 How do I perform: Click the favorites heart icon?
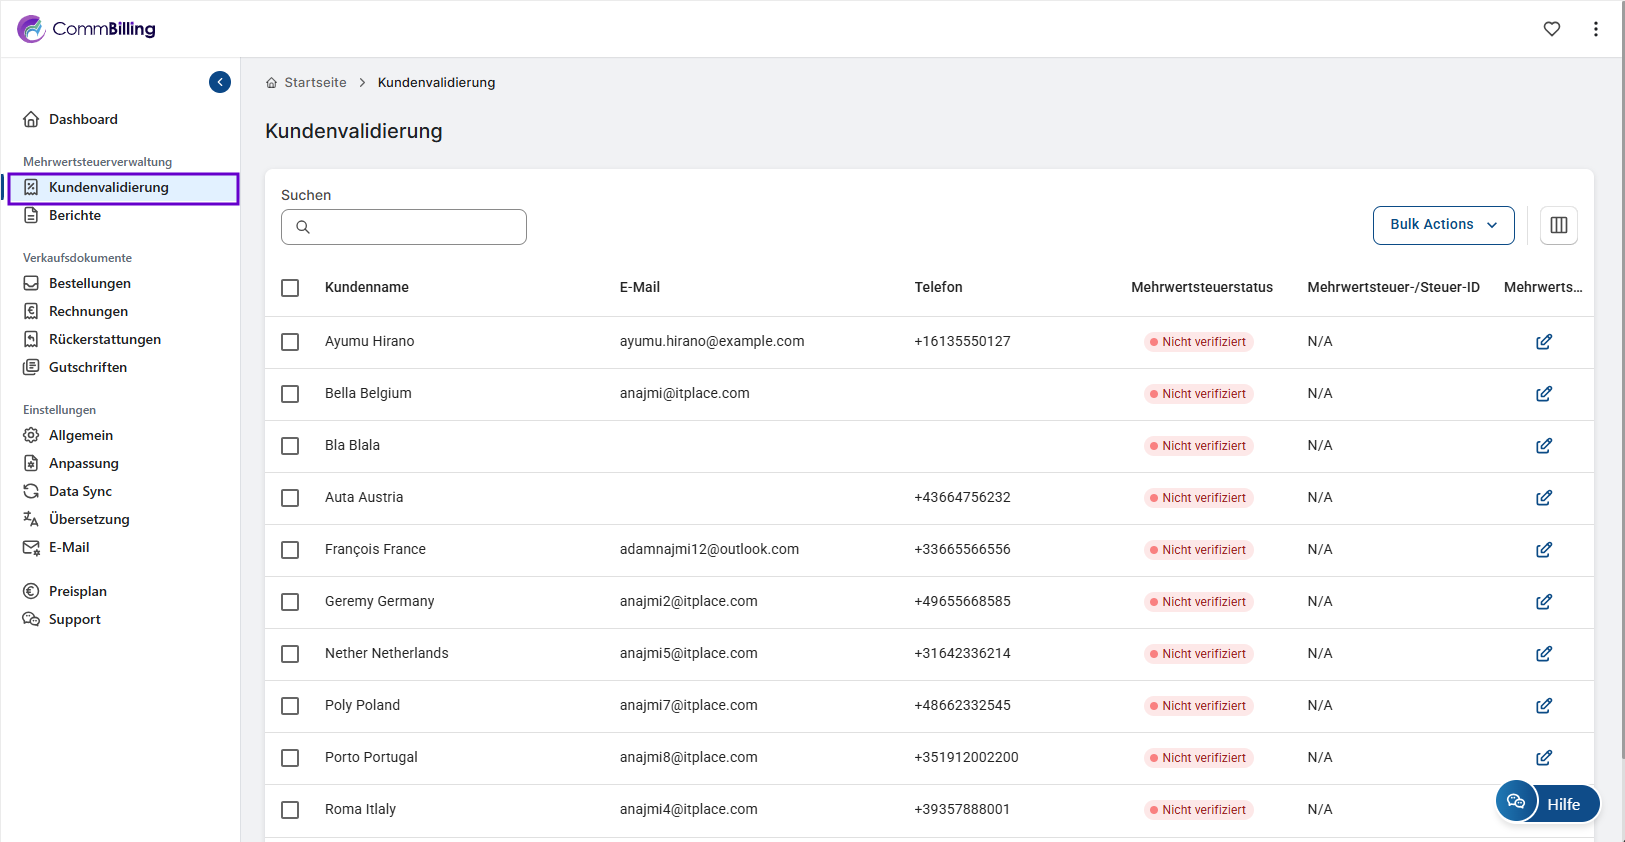(1551, 29)
